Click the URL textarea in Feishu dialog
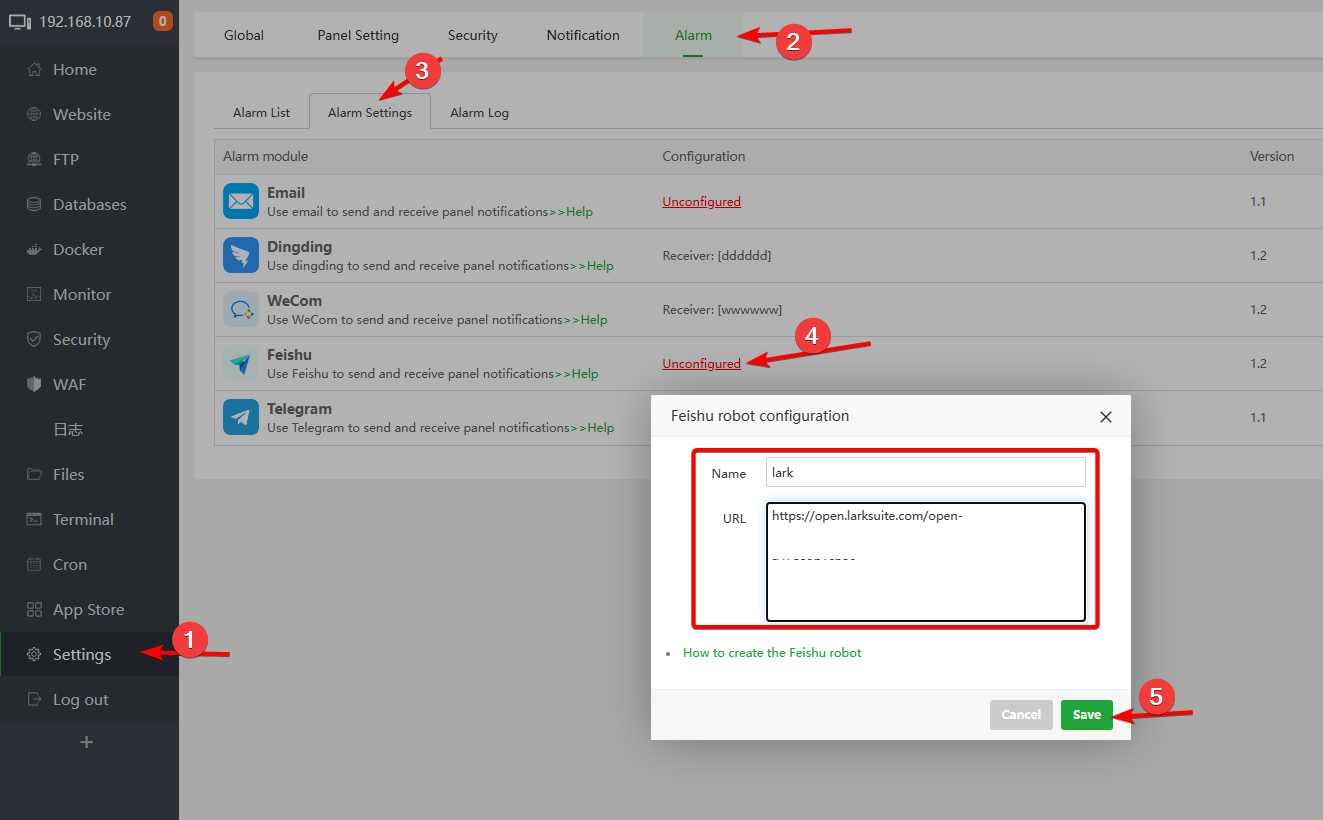The height and width of the screenshot is (820, 1323). (x=926, y=562)
